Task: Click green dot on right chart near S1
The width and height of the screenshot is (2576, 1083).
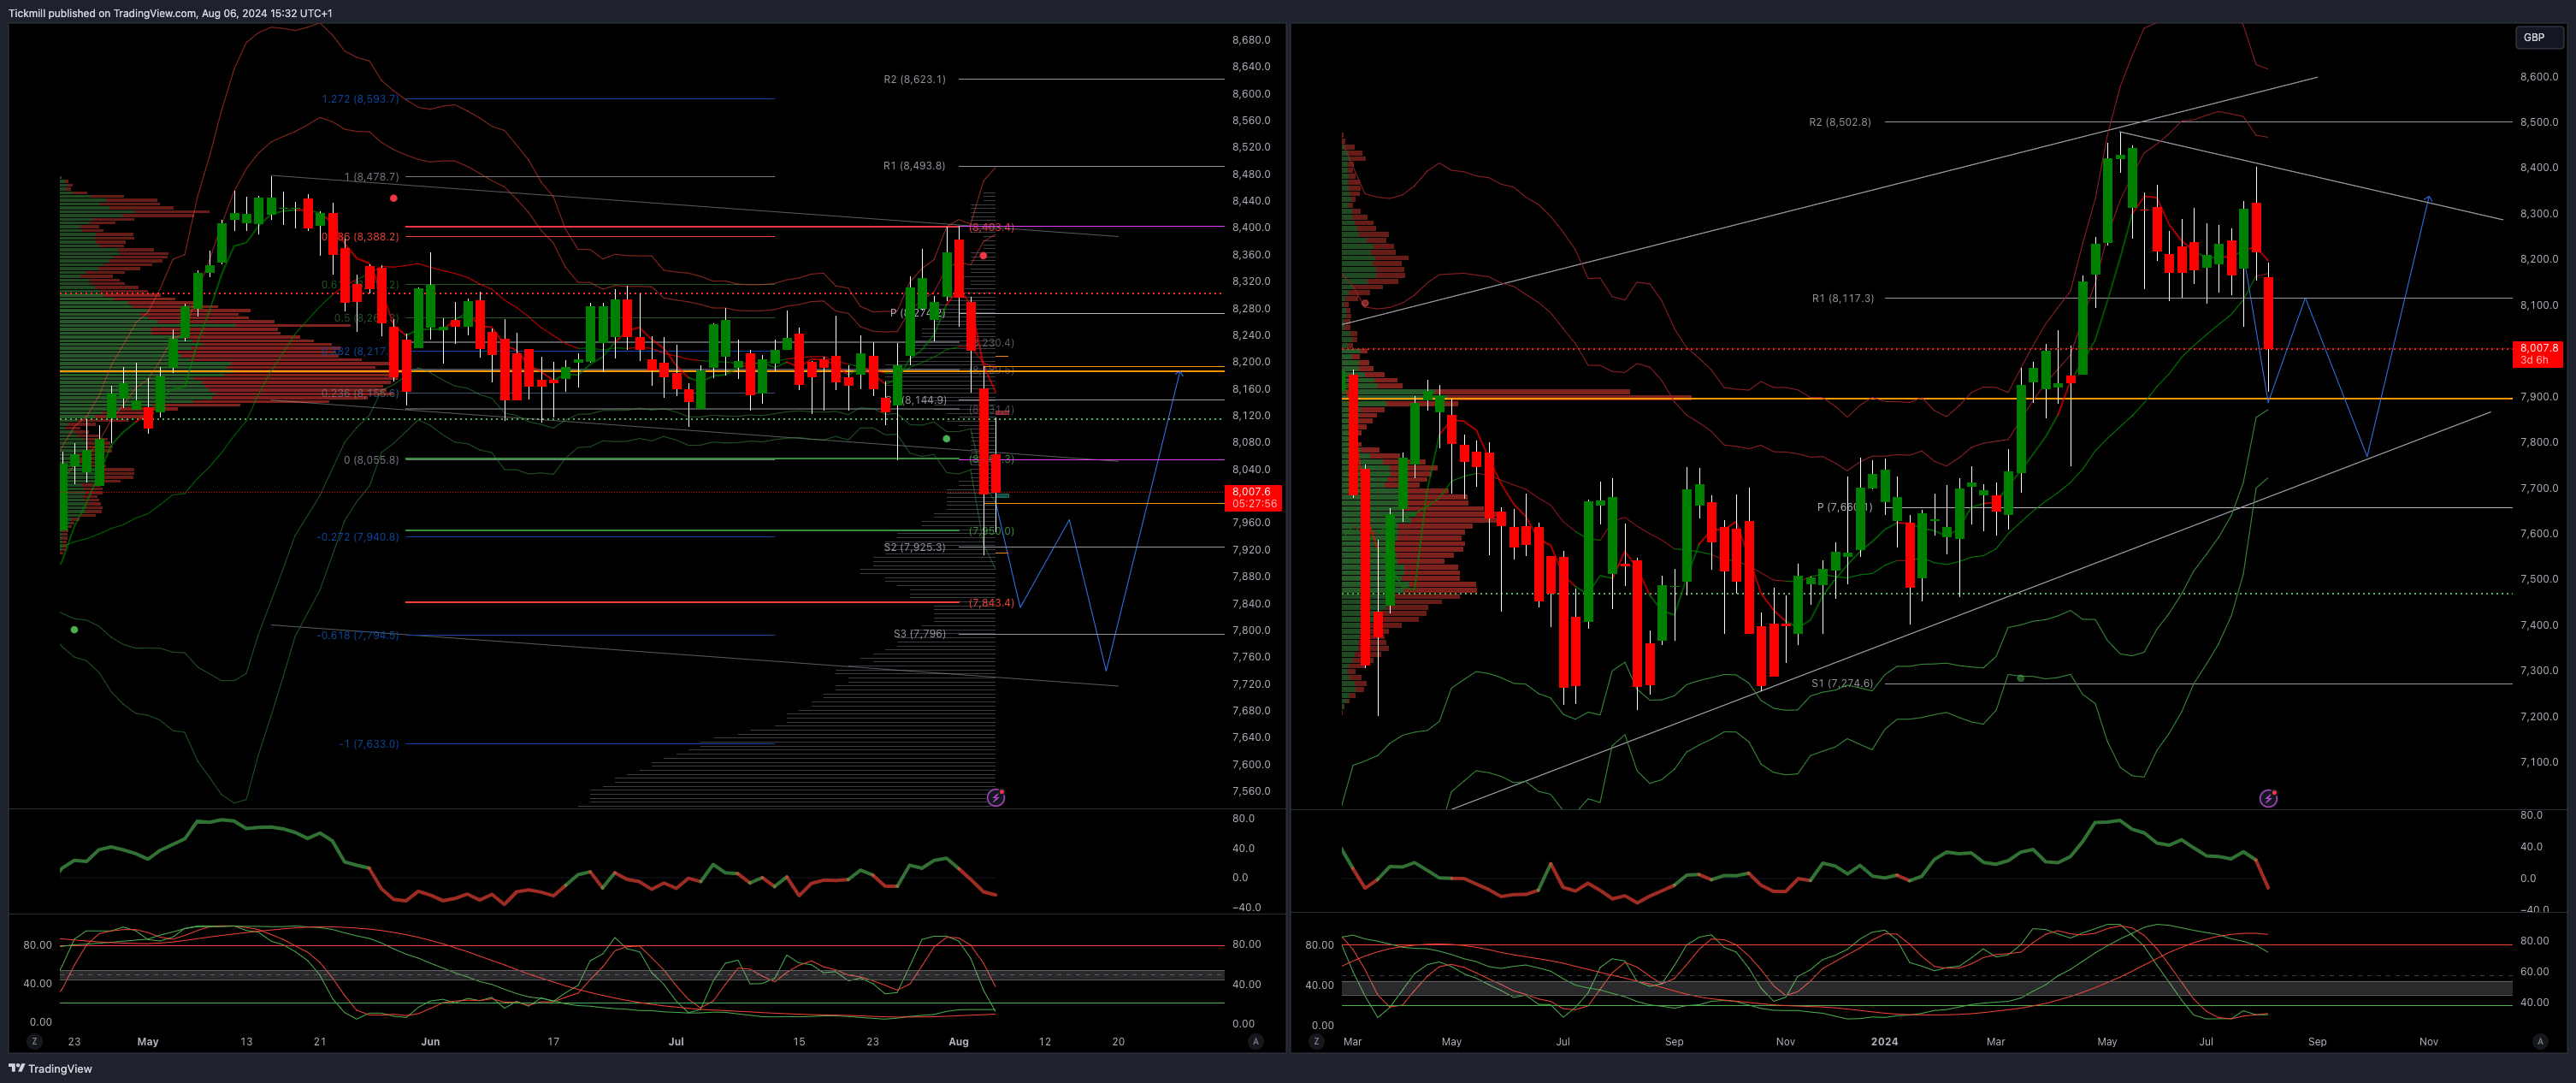Action: pyautogui.click(x=2020, y=678)
